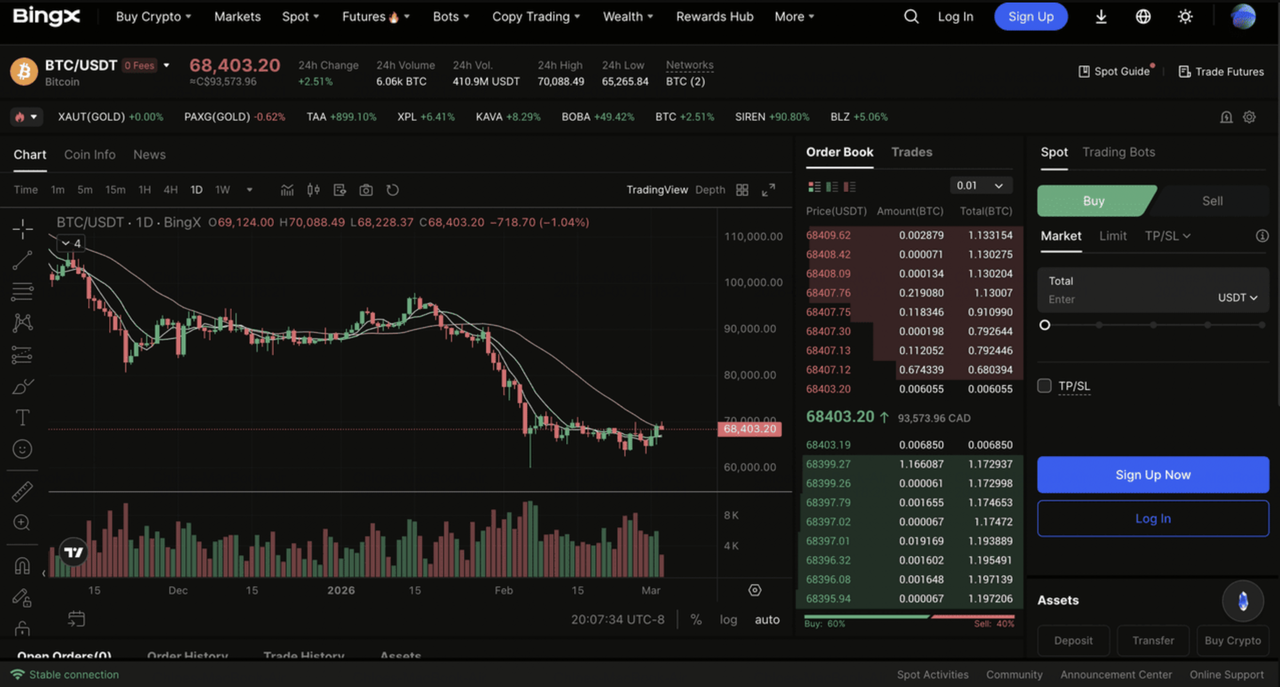Image resolution: width=1280 pixels, height=687 pixels.
Task: Open the trend line drawing tool
Action: pyautogui.click(x=22, y=260)
